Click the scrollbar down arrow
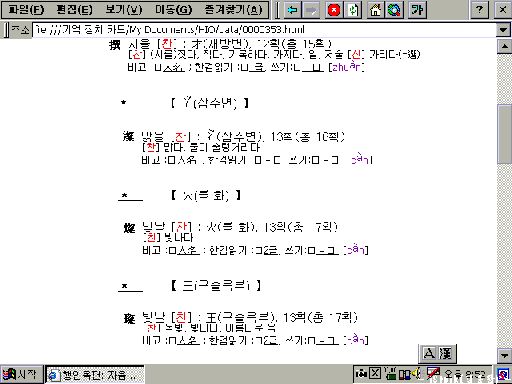This screenshot has height=384, width=512. point(504,356)
